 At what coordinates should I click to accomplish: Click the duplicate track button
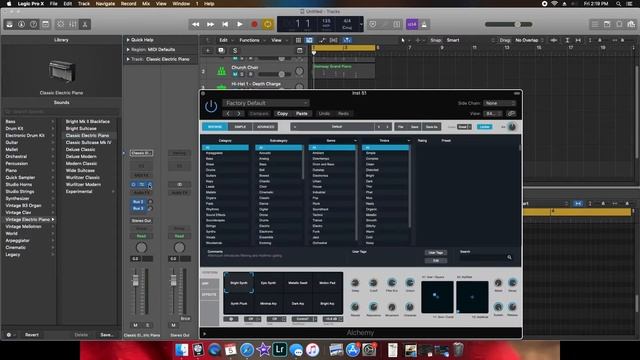(221, 51)
